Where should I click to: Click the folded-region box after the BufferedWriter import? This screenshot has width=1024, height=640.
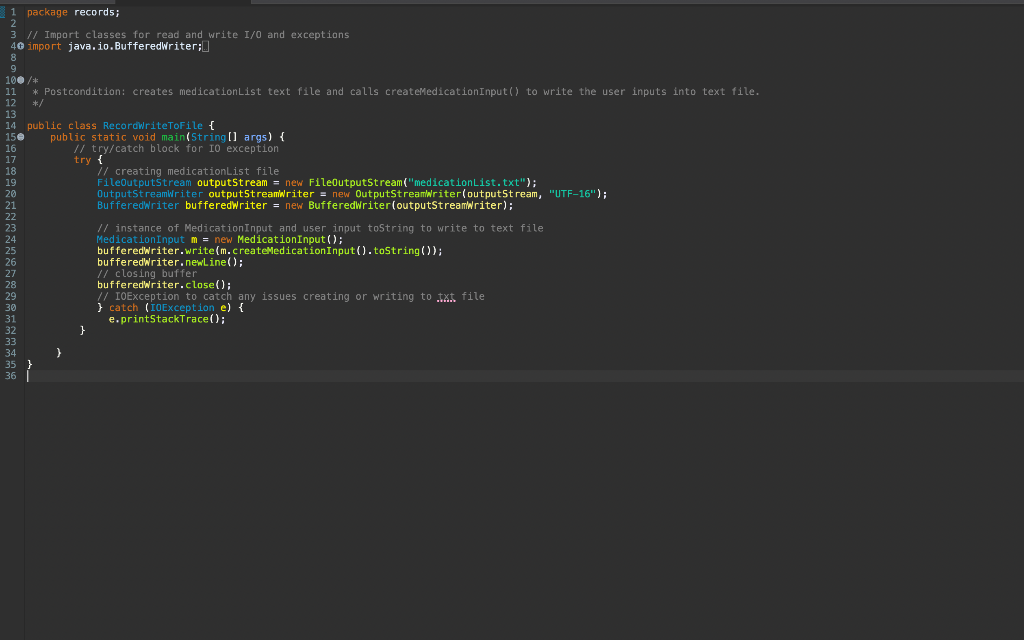[205, 45]
